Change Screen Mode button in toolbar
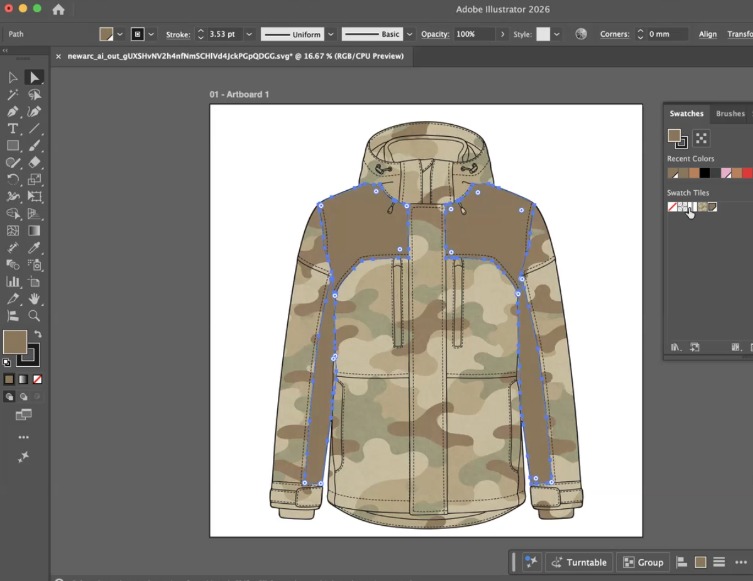This screenshot has width=753, height=581. click(24, 414)
